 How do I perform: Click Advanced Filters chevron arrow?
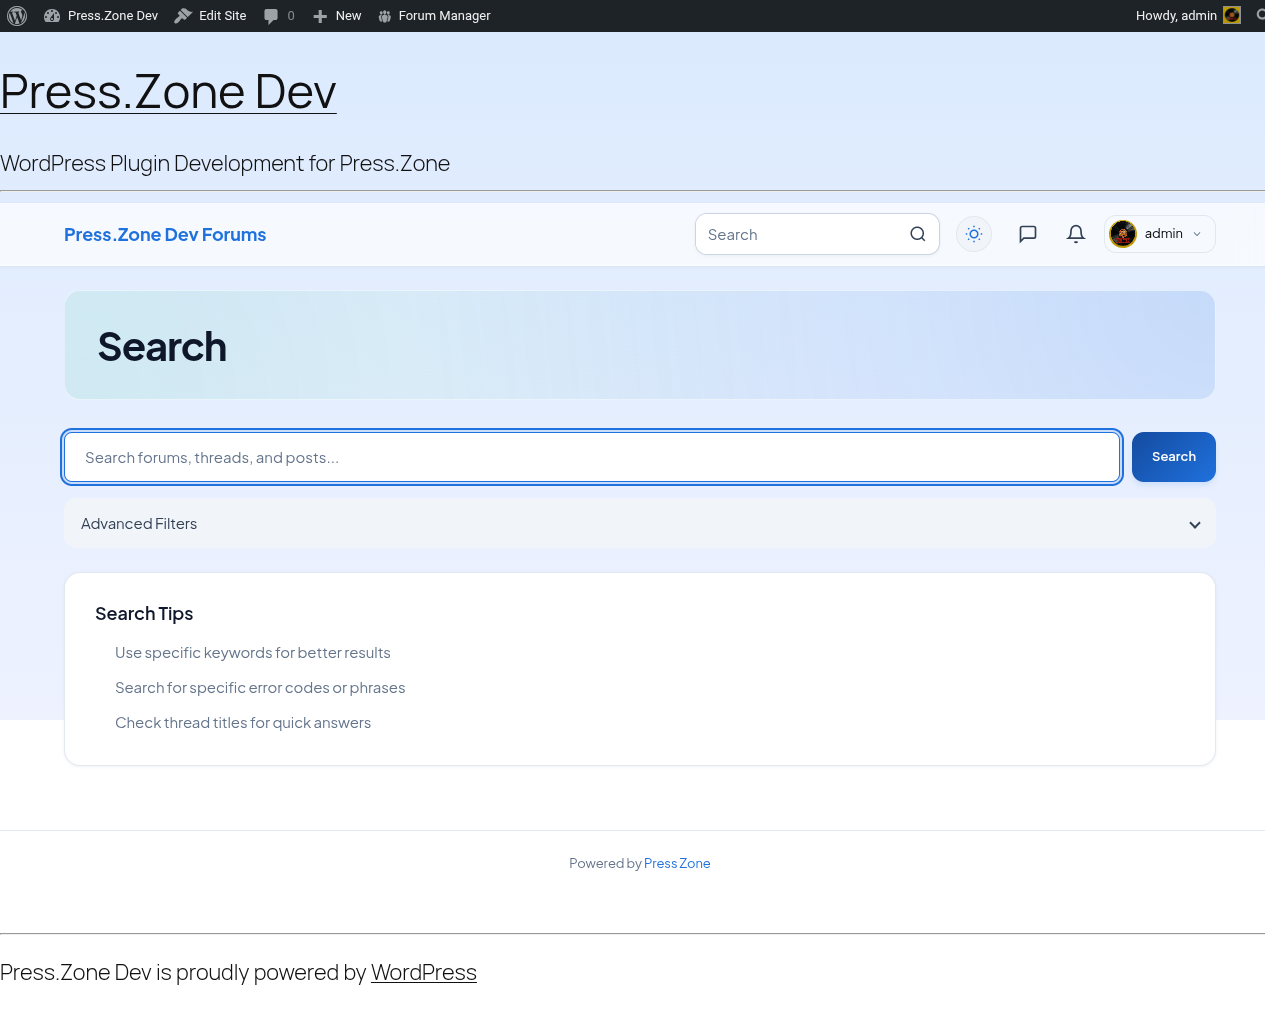click(x=1195, y=525)
